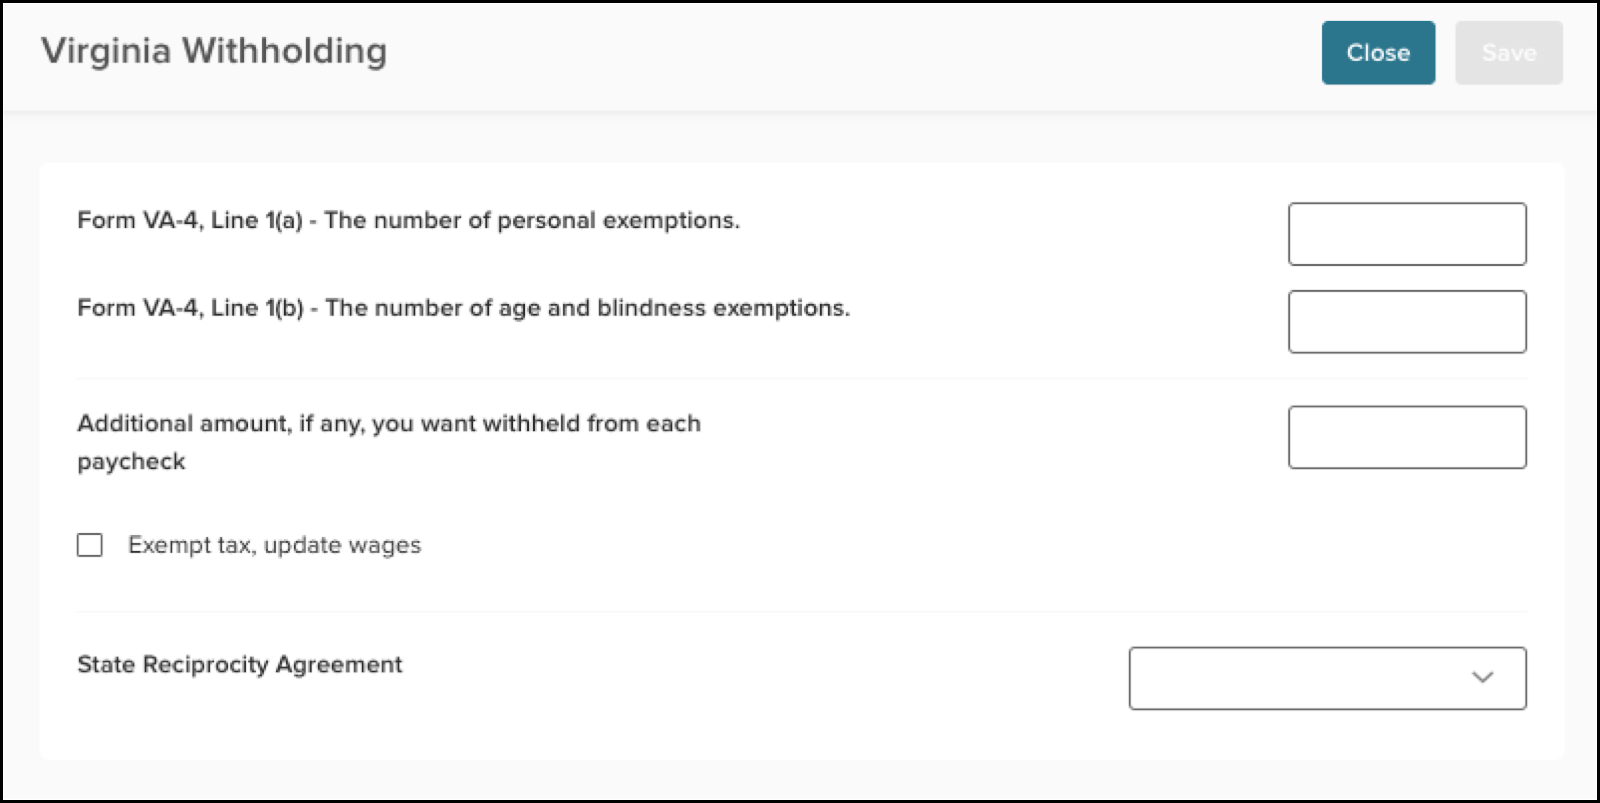The height and width of the screenshot is (803, 1600).
Task: Click the Form VA-4, Line 1(a) label
Action: click(x=408, y=221)
